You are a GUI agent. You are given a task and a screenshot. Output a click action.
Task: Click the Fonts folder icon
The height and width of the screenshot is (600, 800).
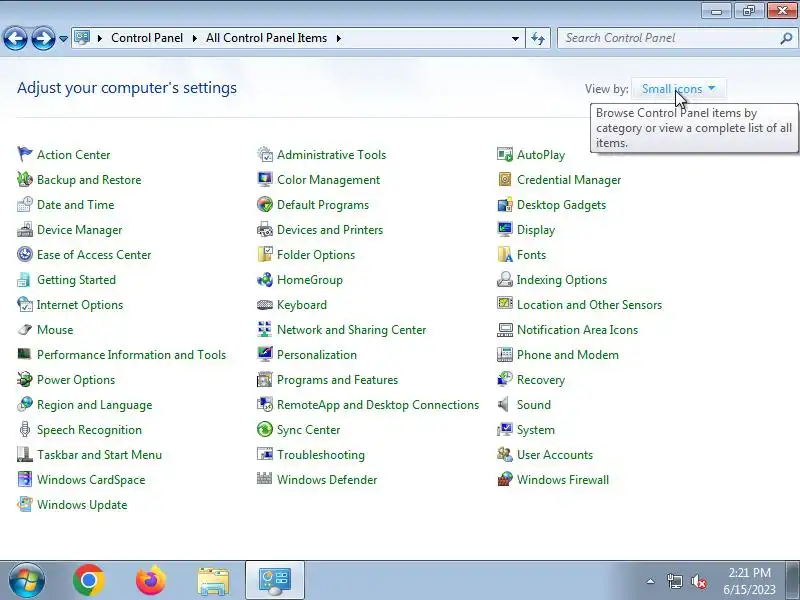pos(505,254)
